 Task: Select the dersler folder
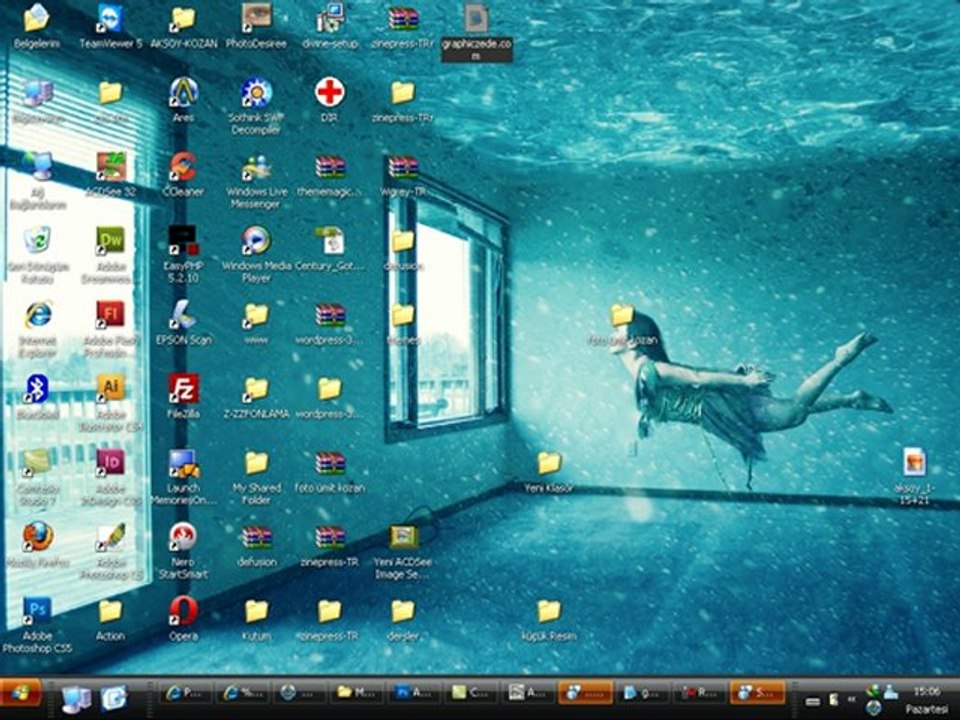(x=402, y=611)
